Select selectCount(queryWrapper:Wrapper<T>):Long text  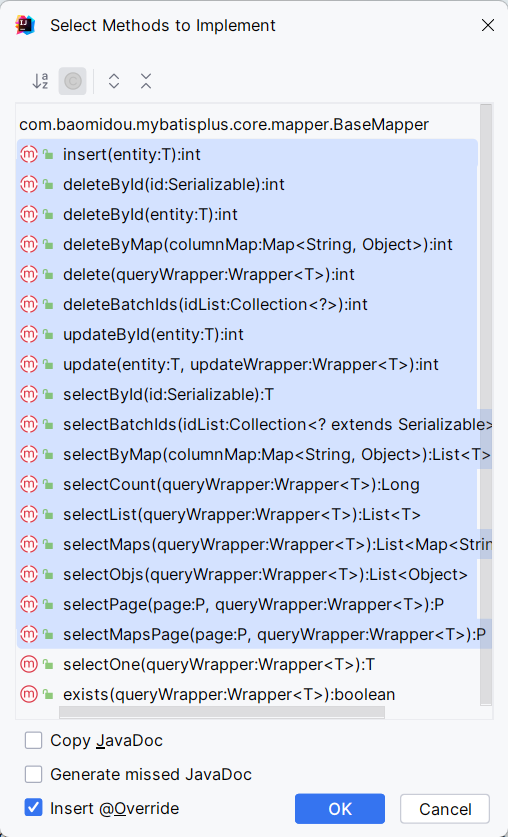(241, 485)
